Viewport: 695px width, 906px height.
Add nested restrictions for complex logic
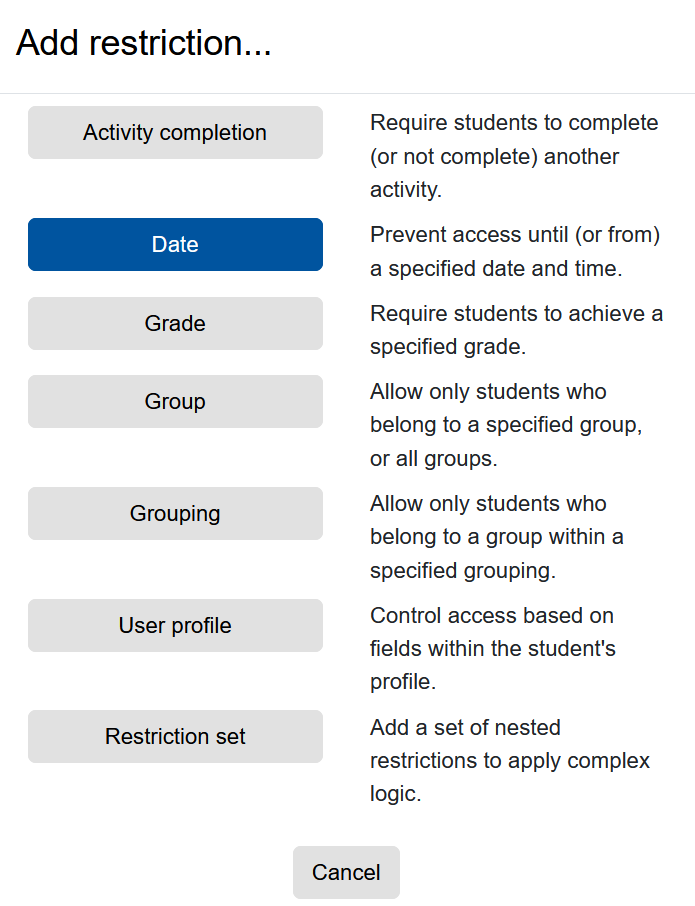pos(175,736)
